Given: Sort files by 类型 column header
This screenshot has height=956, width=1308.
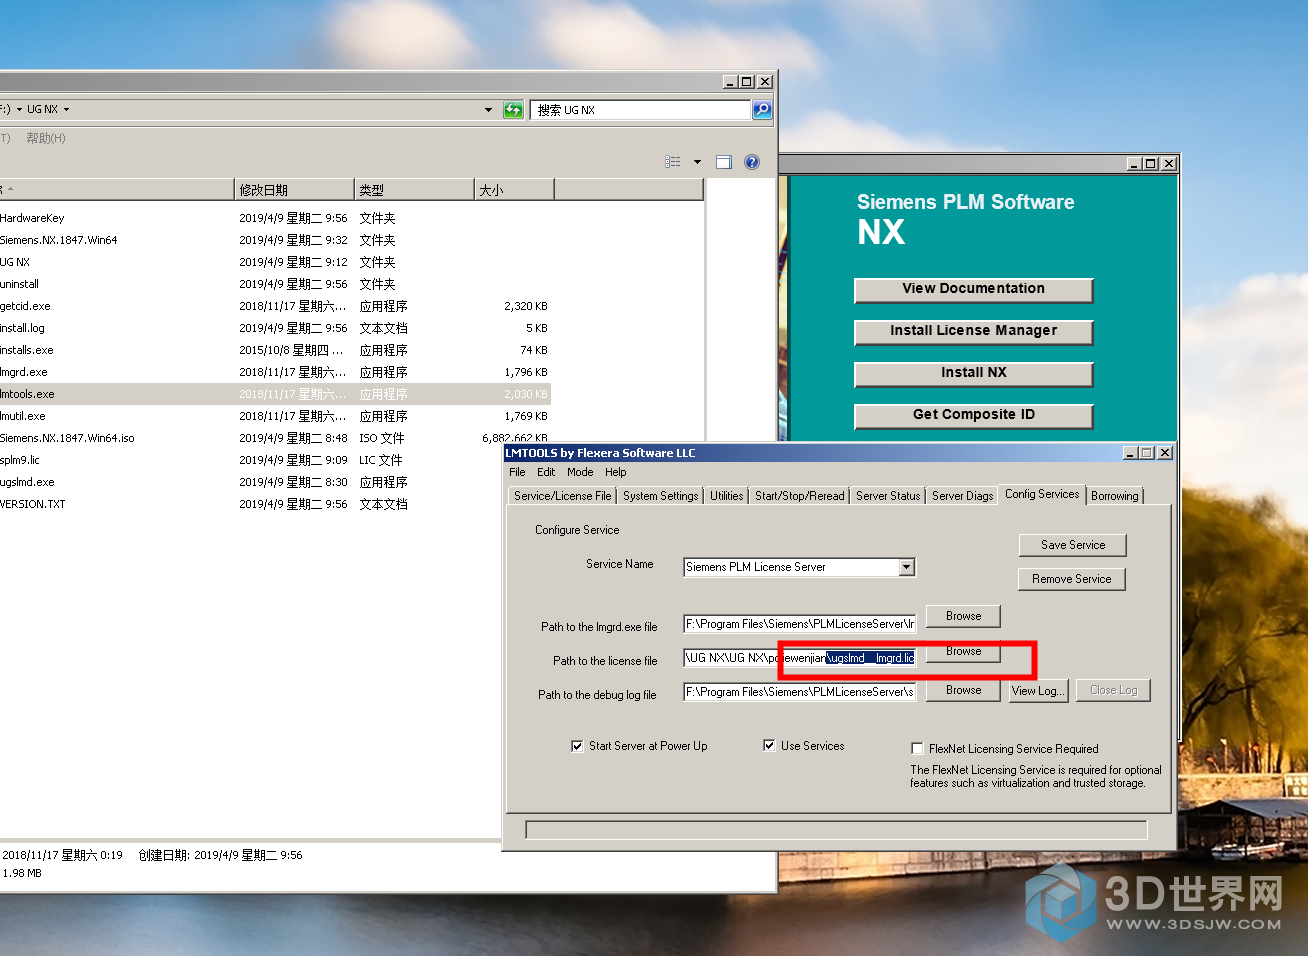Looking at the screenshot, I should coord(414,190).
